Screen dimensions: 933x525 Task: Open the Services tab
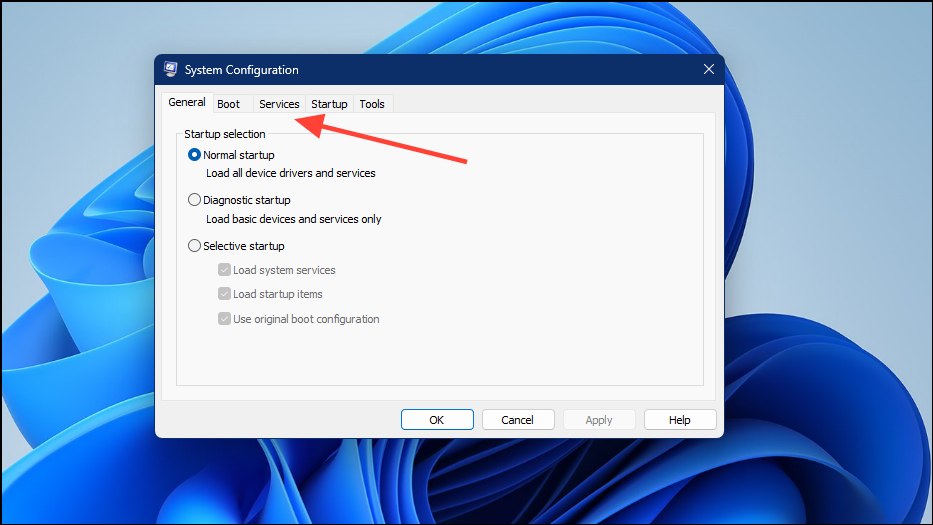coord(279,104)
